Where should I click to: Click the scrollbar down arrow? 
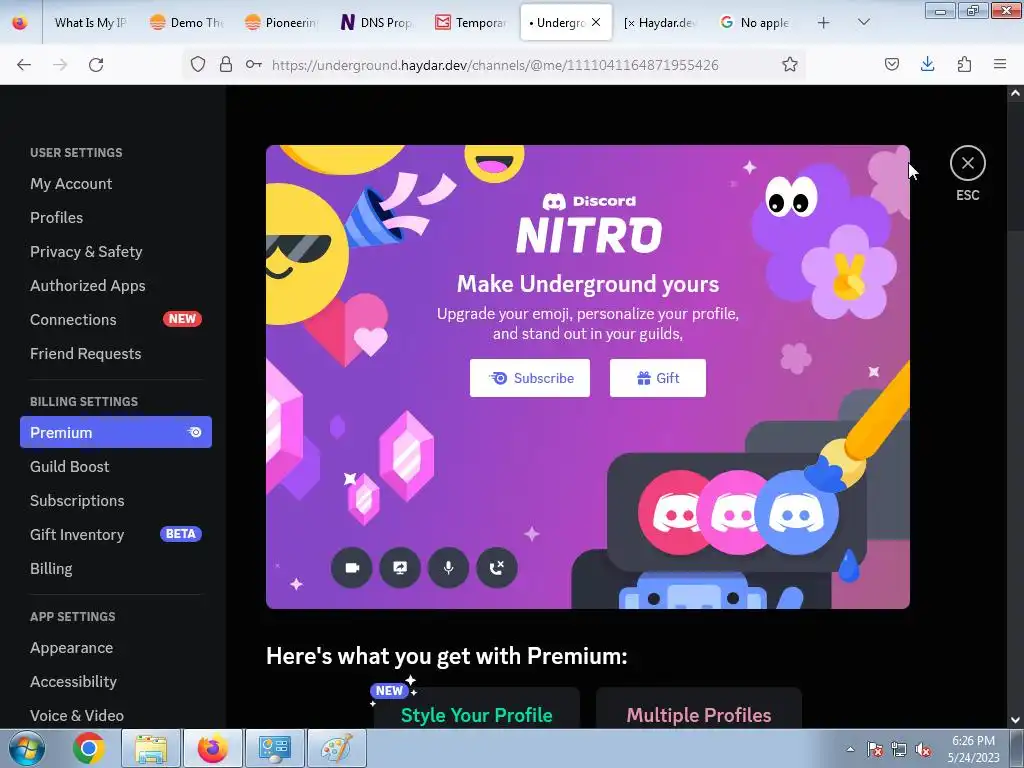[1015, 720]
